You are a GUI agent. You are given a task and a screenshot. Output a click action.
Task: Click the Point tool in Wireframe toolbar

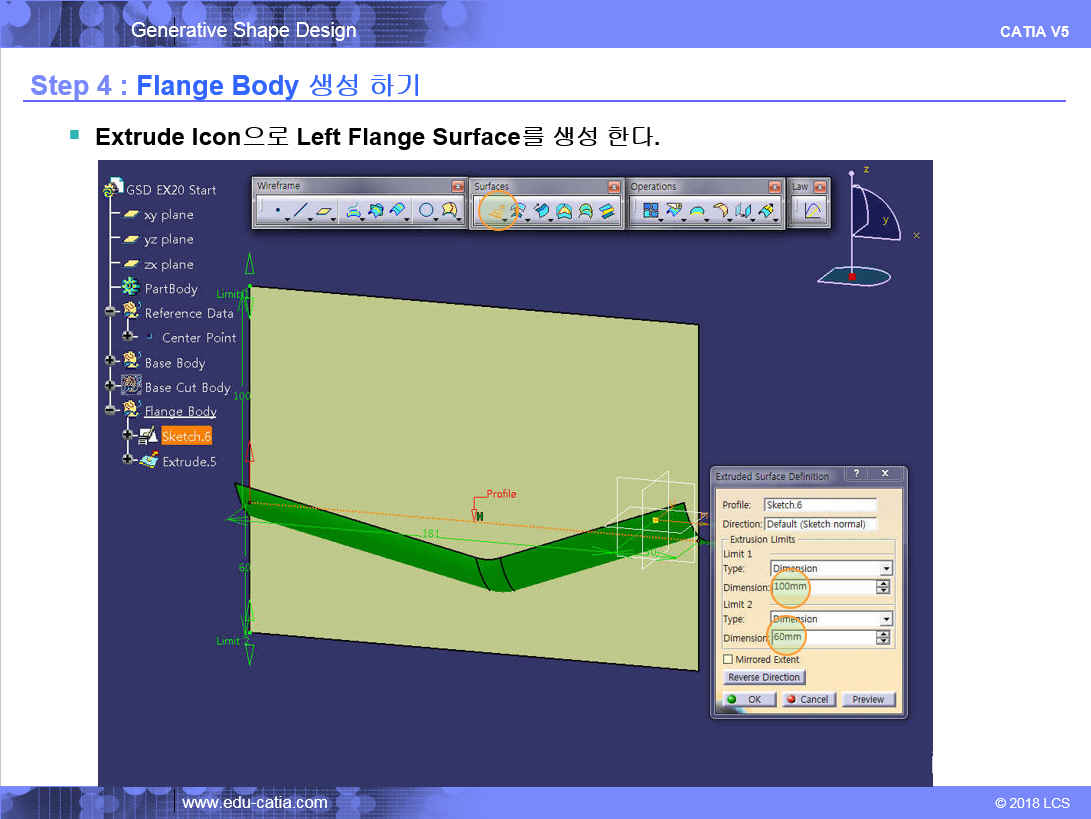276,211
